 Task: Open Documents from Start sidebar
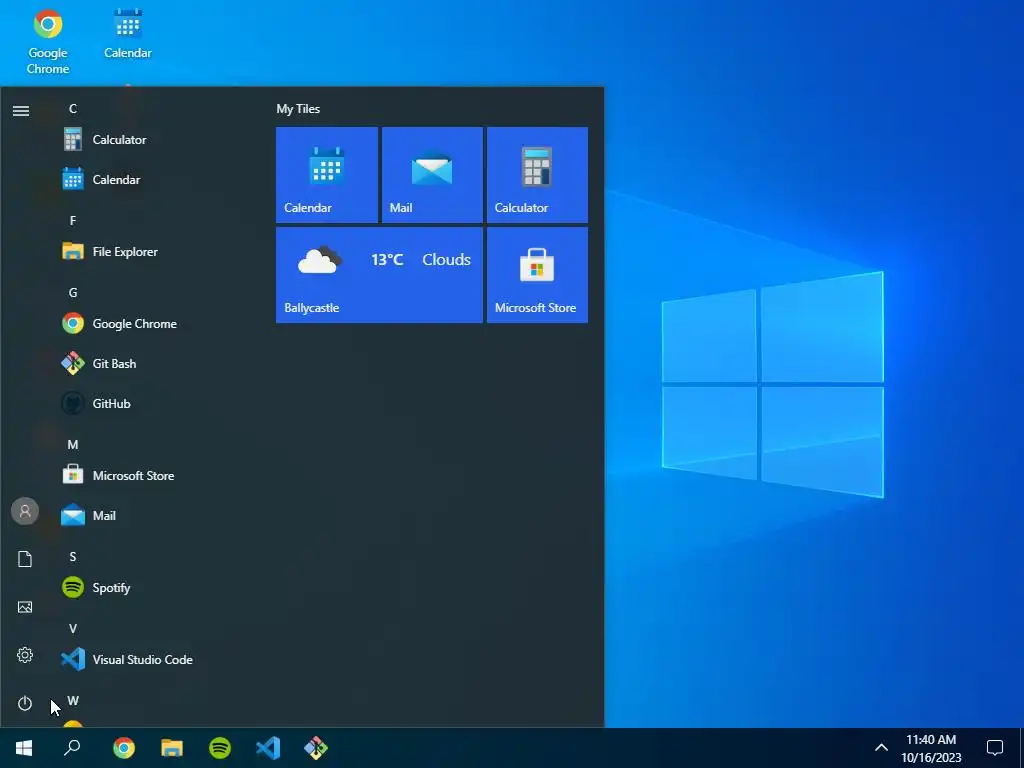pyautogui.click(x=25, y=559)
